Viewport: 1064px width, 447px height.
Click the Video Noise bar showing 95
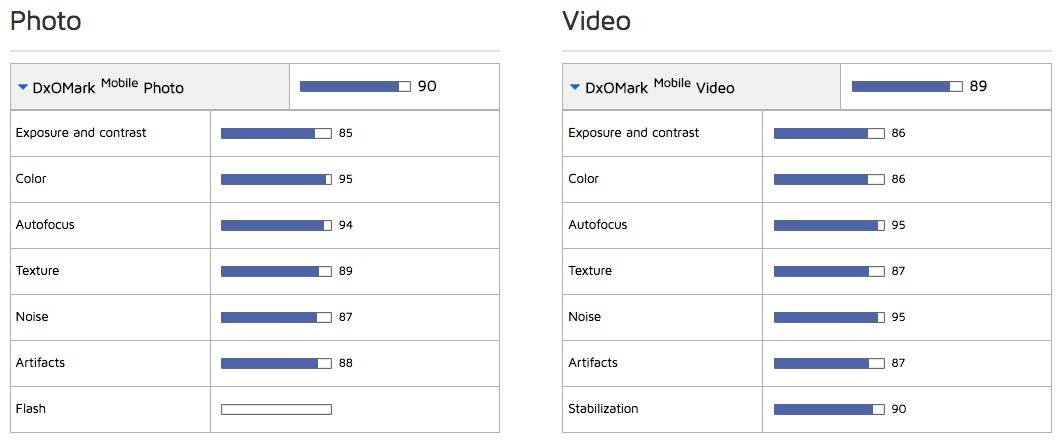coord(829,317)
